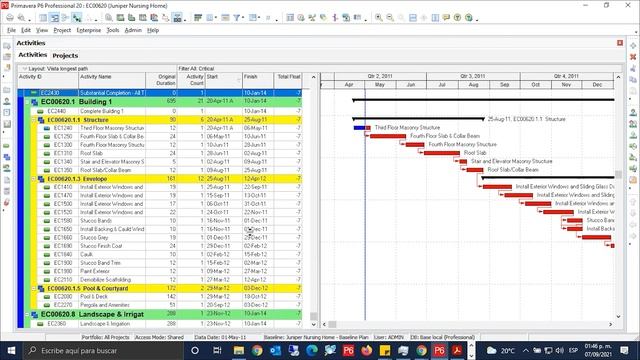
Task: Click the Add icon in right command bar
Action: click(x=633, y=46)
